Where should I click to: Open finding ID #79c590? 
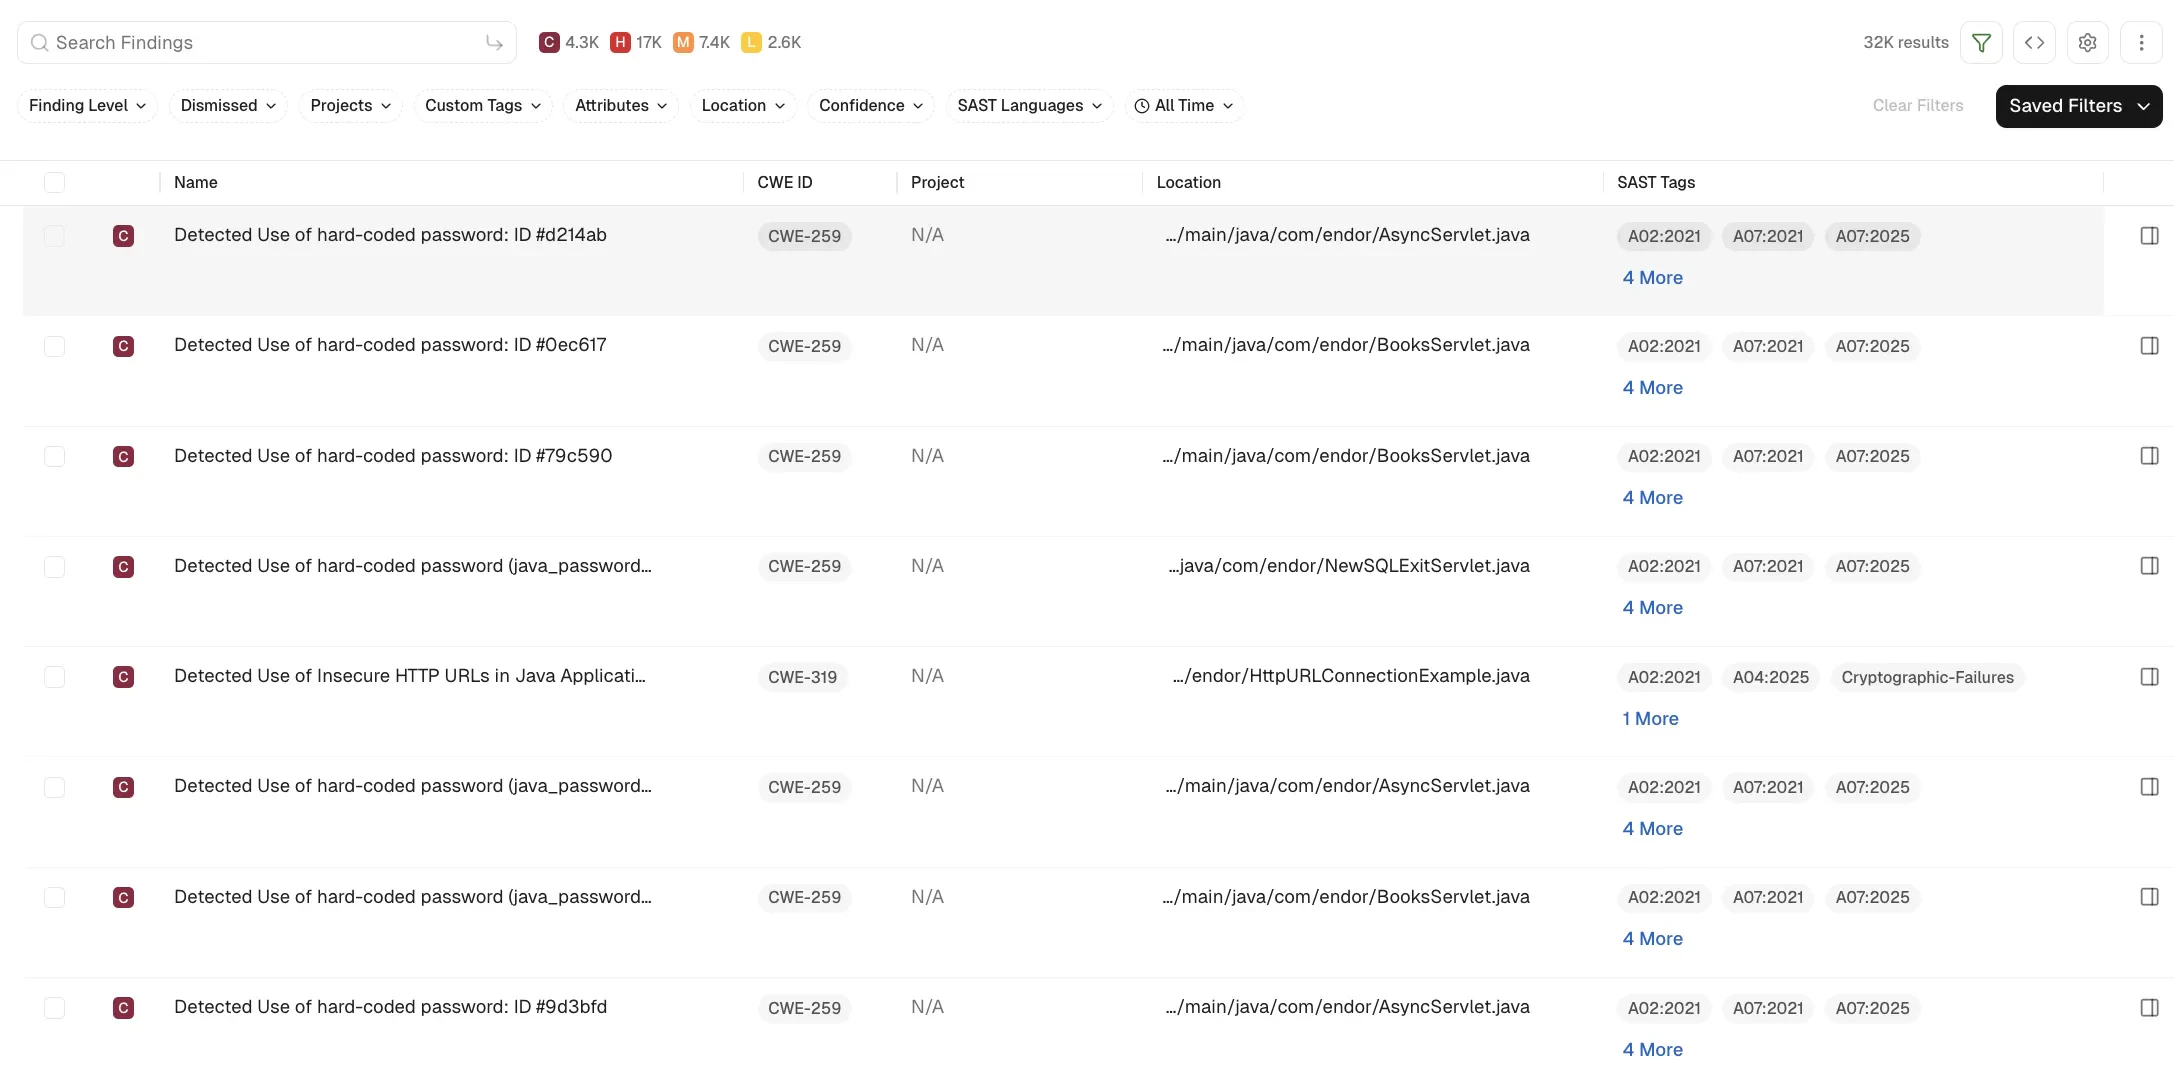393,456
